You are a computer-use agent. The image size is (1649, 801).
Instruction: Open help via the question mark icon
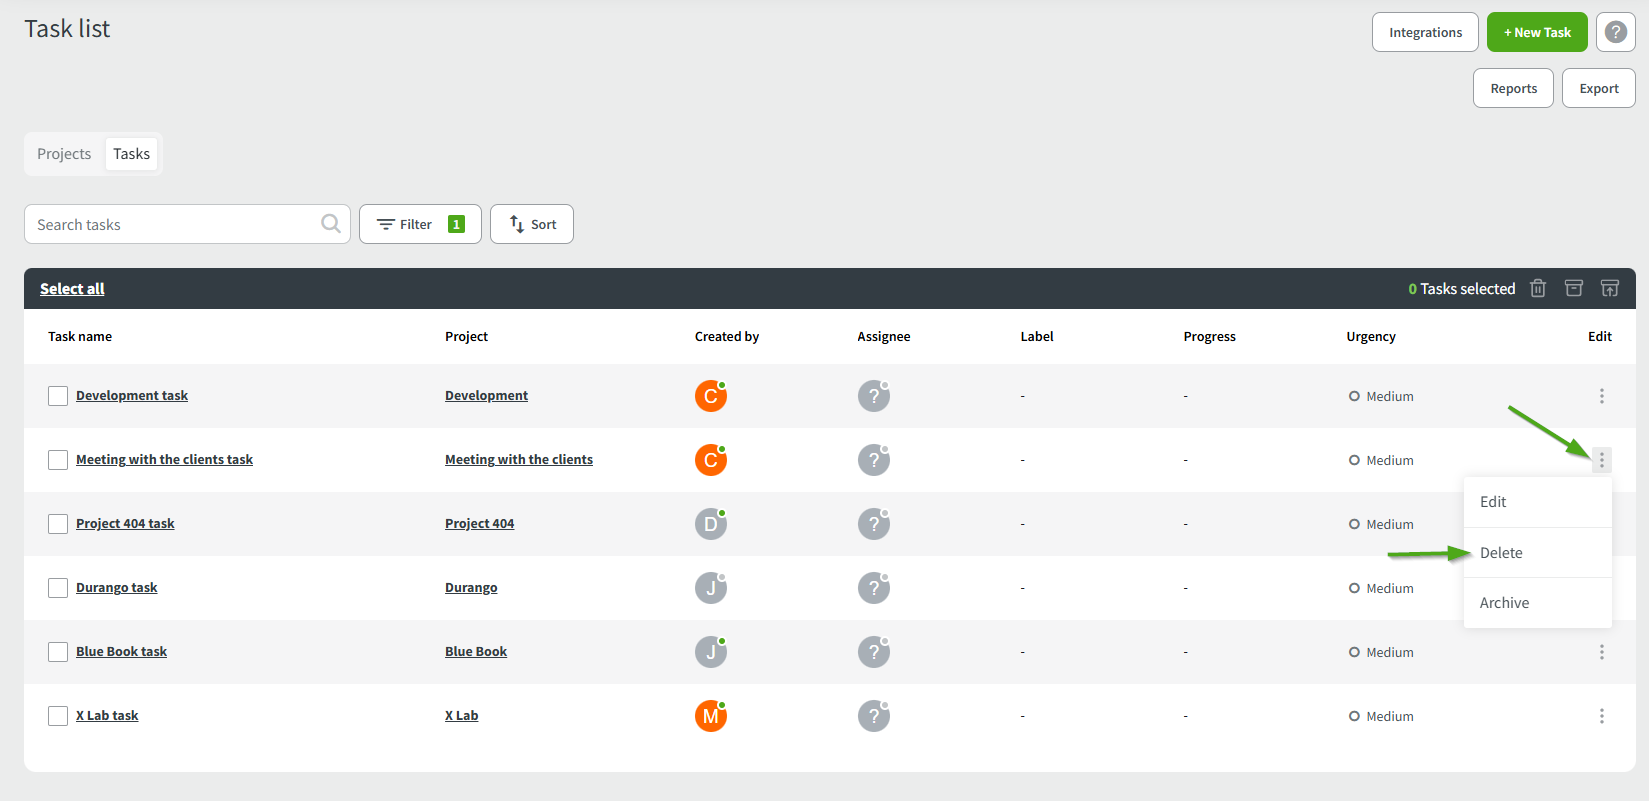[x=1616, y=32]
